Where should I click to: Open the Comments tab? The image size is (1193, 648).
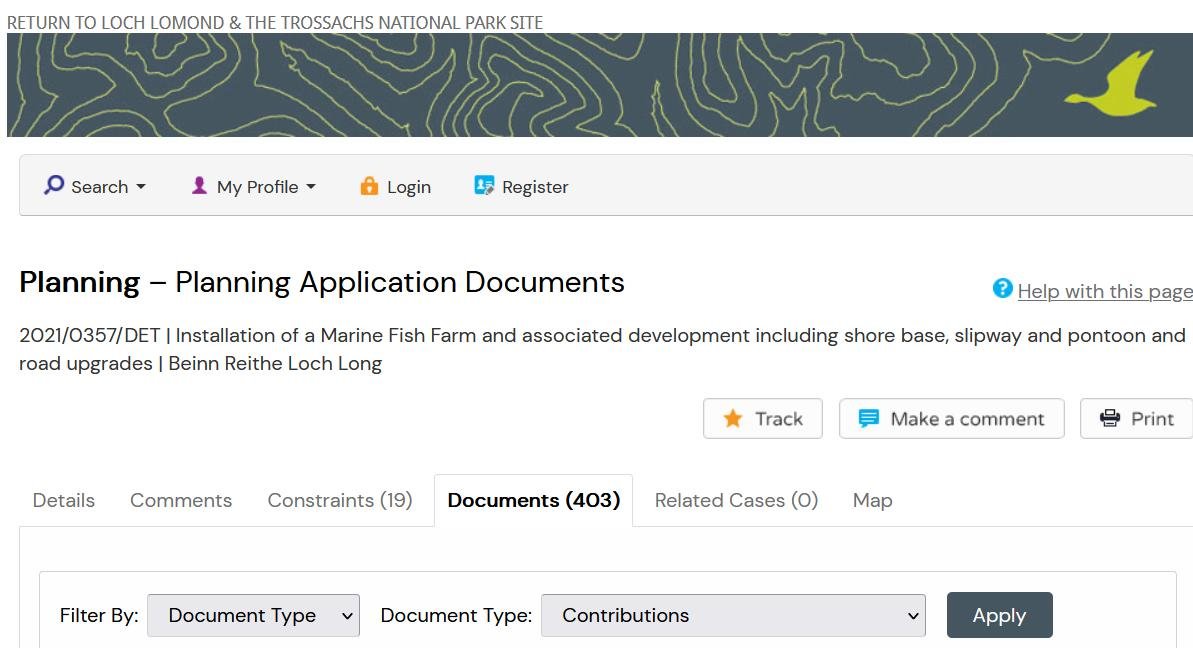181,501
